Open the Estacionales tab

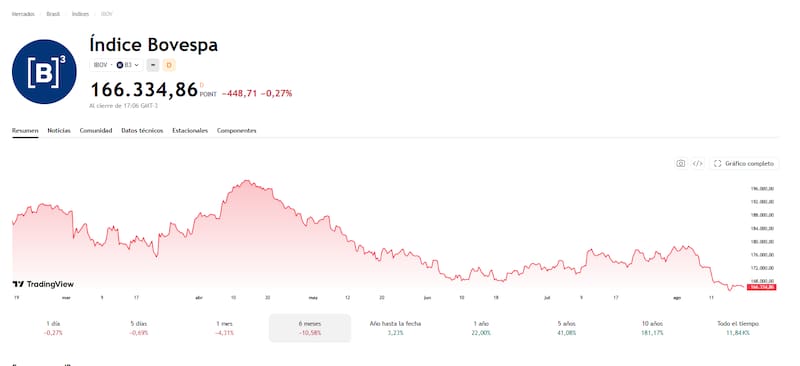(190, 131)
